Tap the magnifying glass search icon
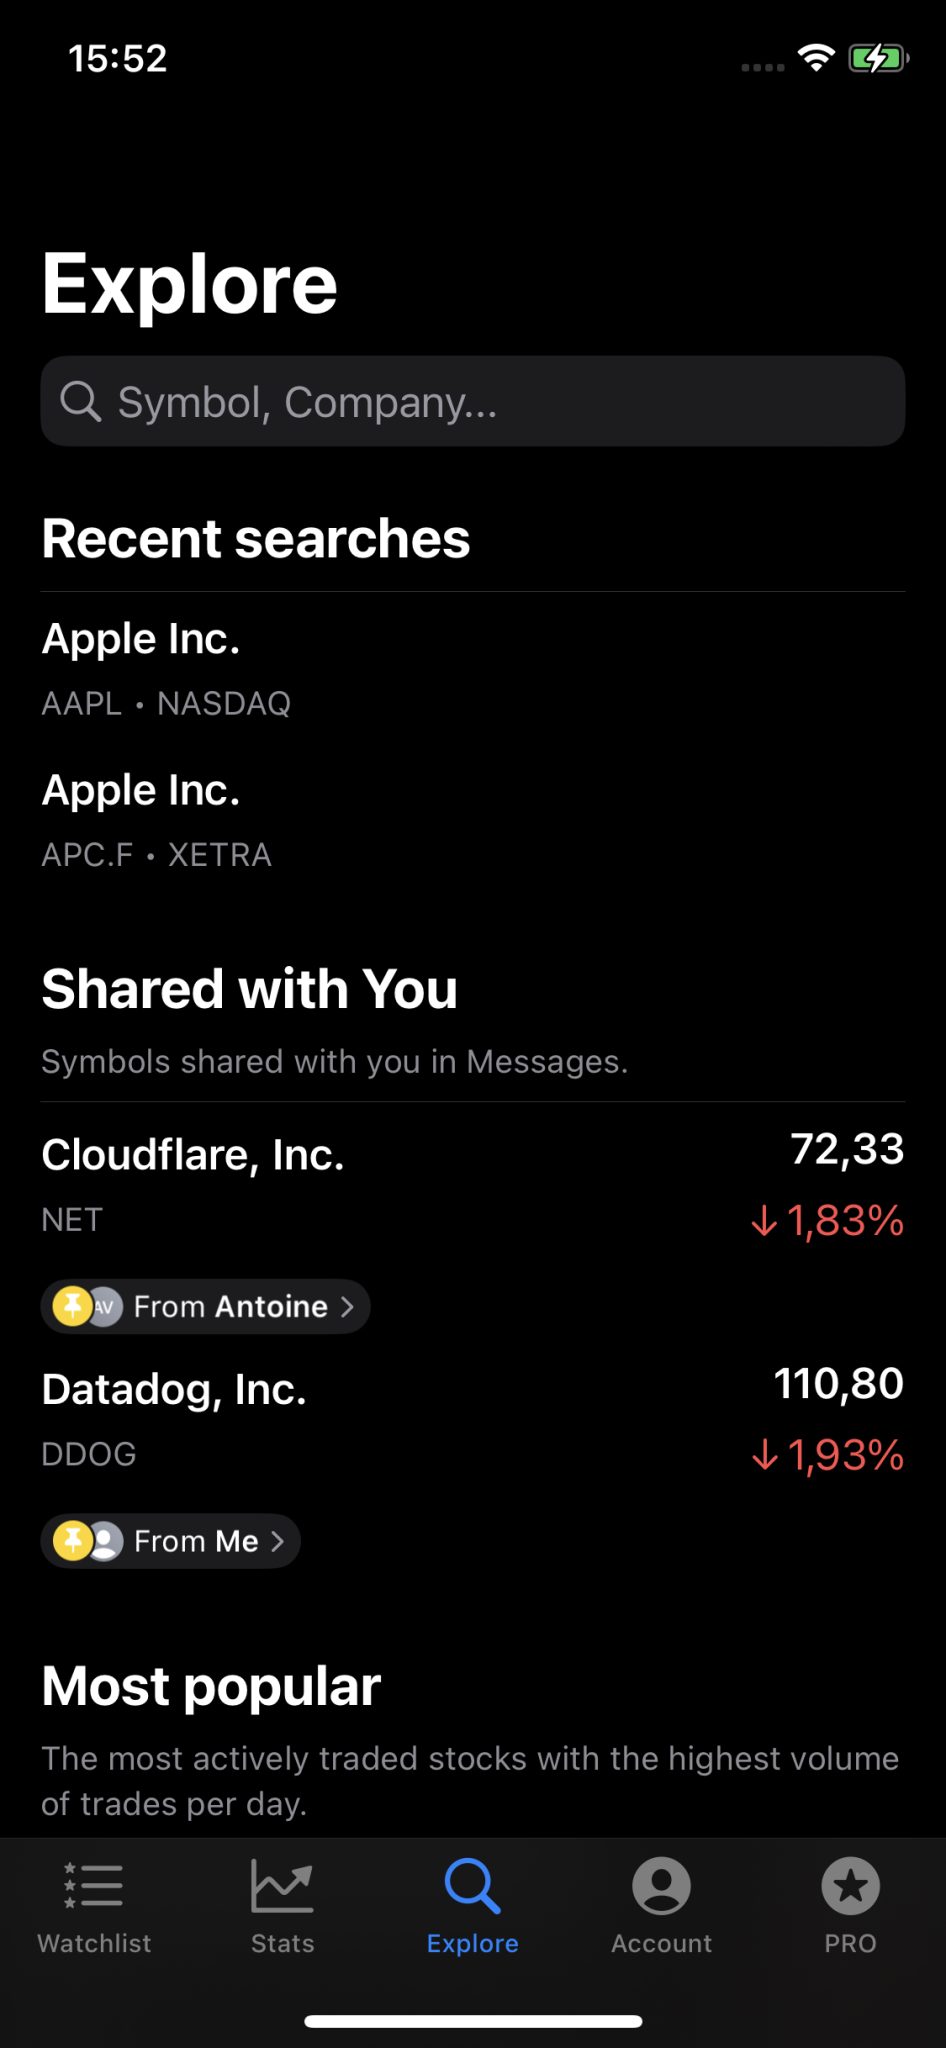This screenshot has width=946, height=2048. point(80,402)
